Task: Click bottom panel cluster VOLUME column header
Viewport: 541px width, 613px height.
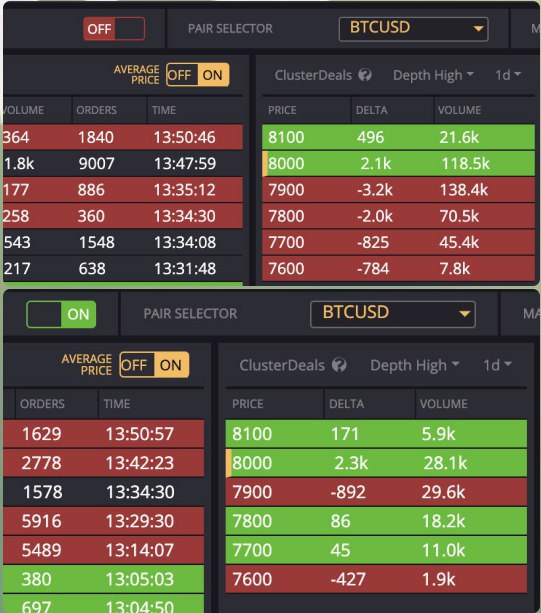Action: click(444, 403)
